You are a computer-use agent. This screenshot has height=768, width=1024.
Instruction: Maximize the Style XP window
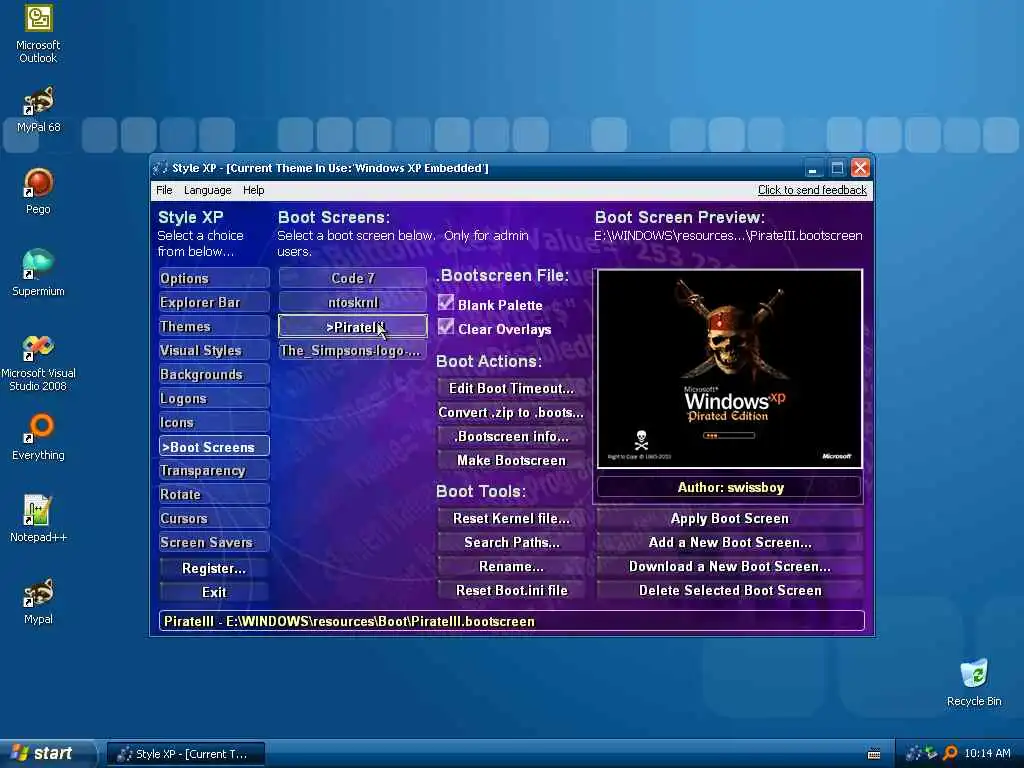(x=837, y=168)
